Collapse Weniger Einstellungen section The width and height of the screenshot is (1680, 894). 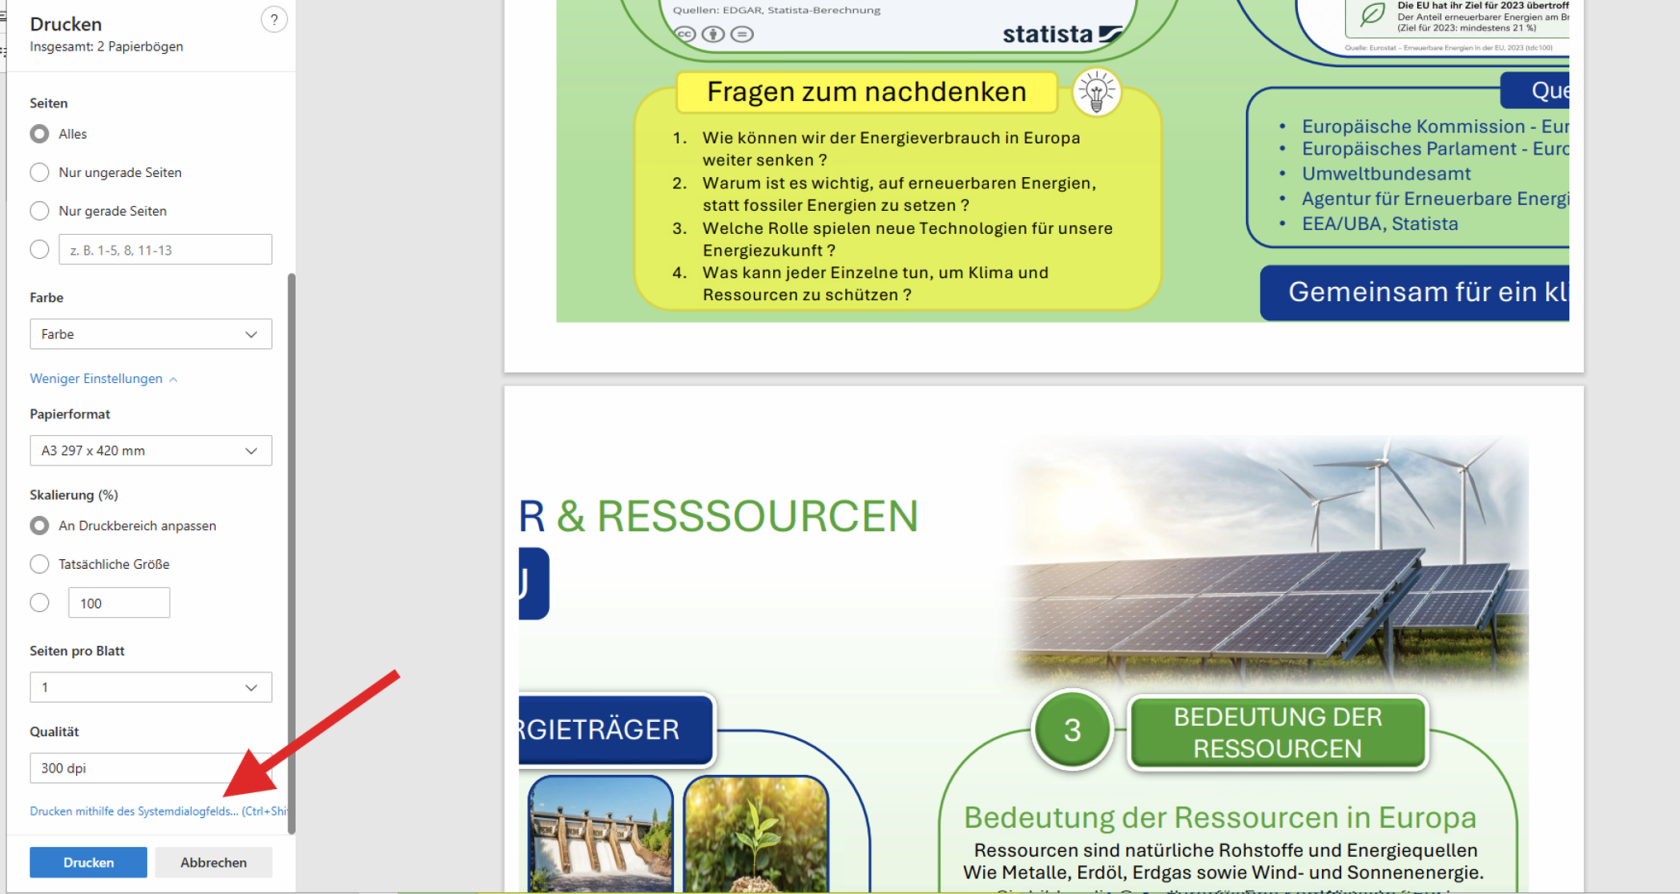pos(104,379)
